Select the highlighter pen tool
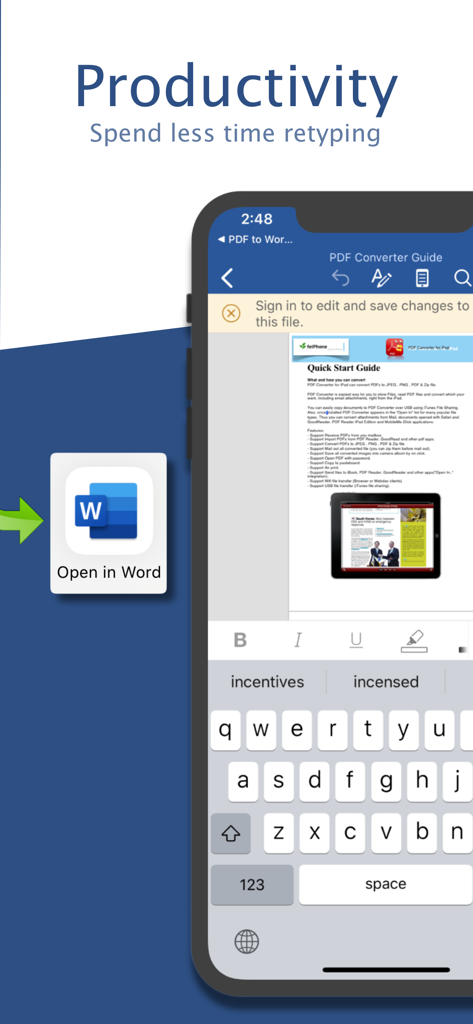 [414, 641]
